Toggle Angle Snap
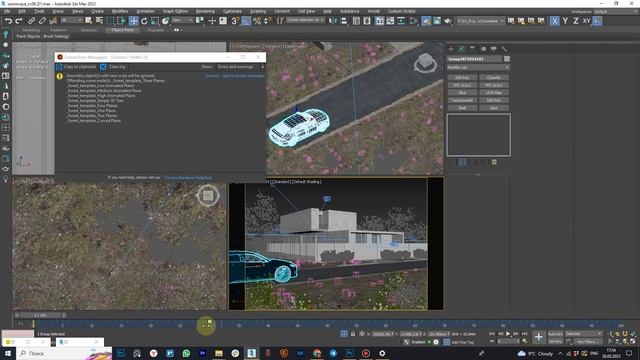Viewport: 640px width, 360px height. [246, 21]
